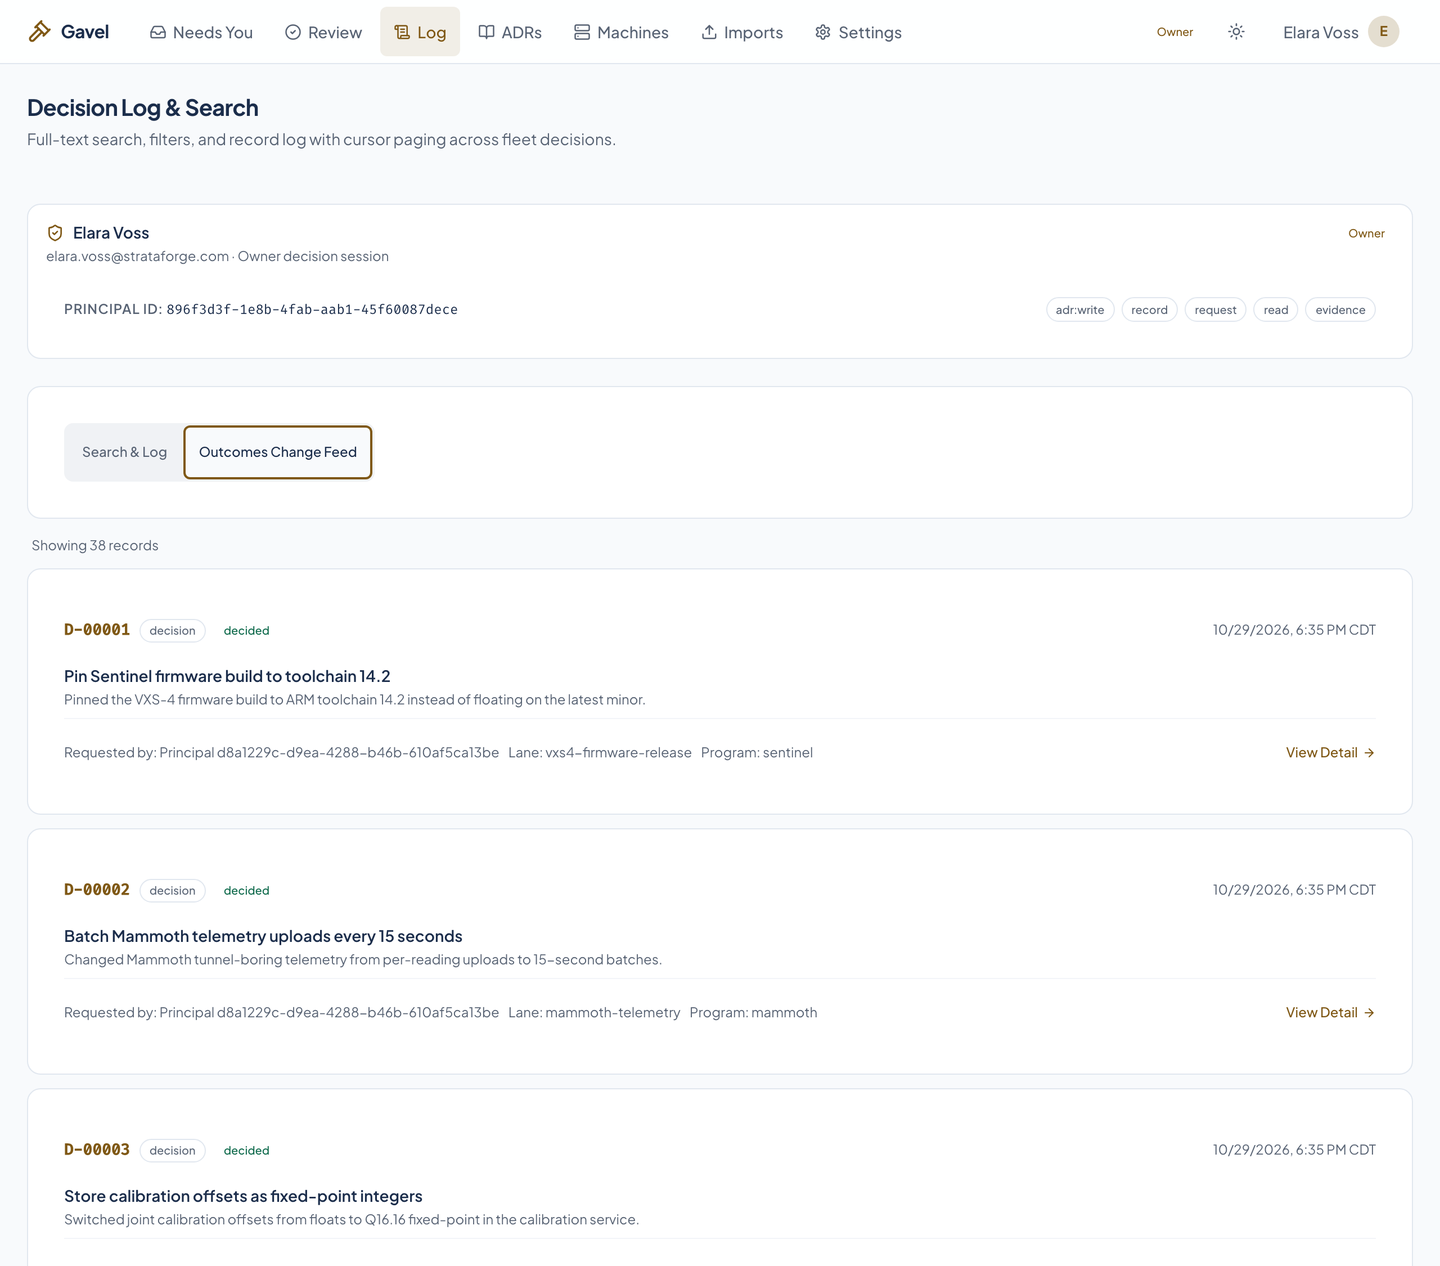Viewport: 1440px width, 1266px height.
Task: Click the elara.voss@strataforge.com email text
Action: (x=138, y=257)
